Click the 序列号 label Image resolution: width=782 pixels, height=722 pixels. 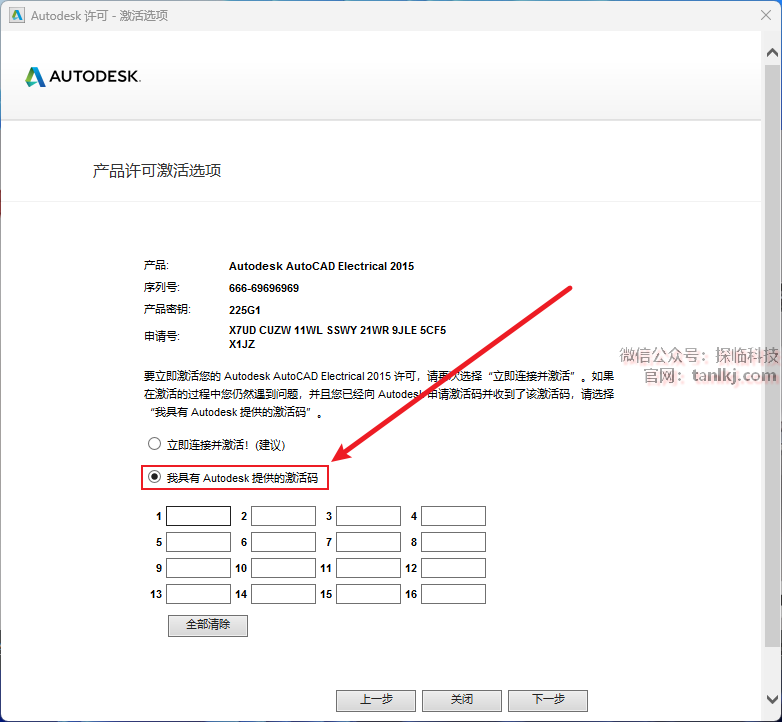click(x=162, y=288)
